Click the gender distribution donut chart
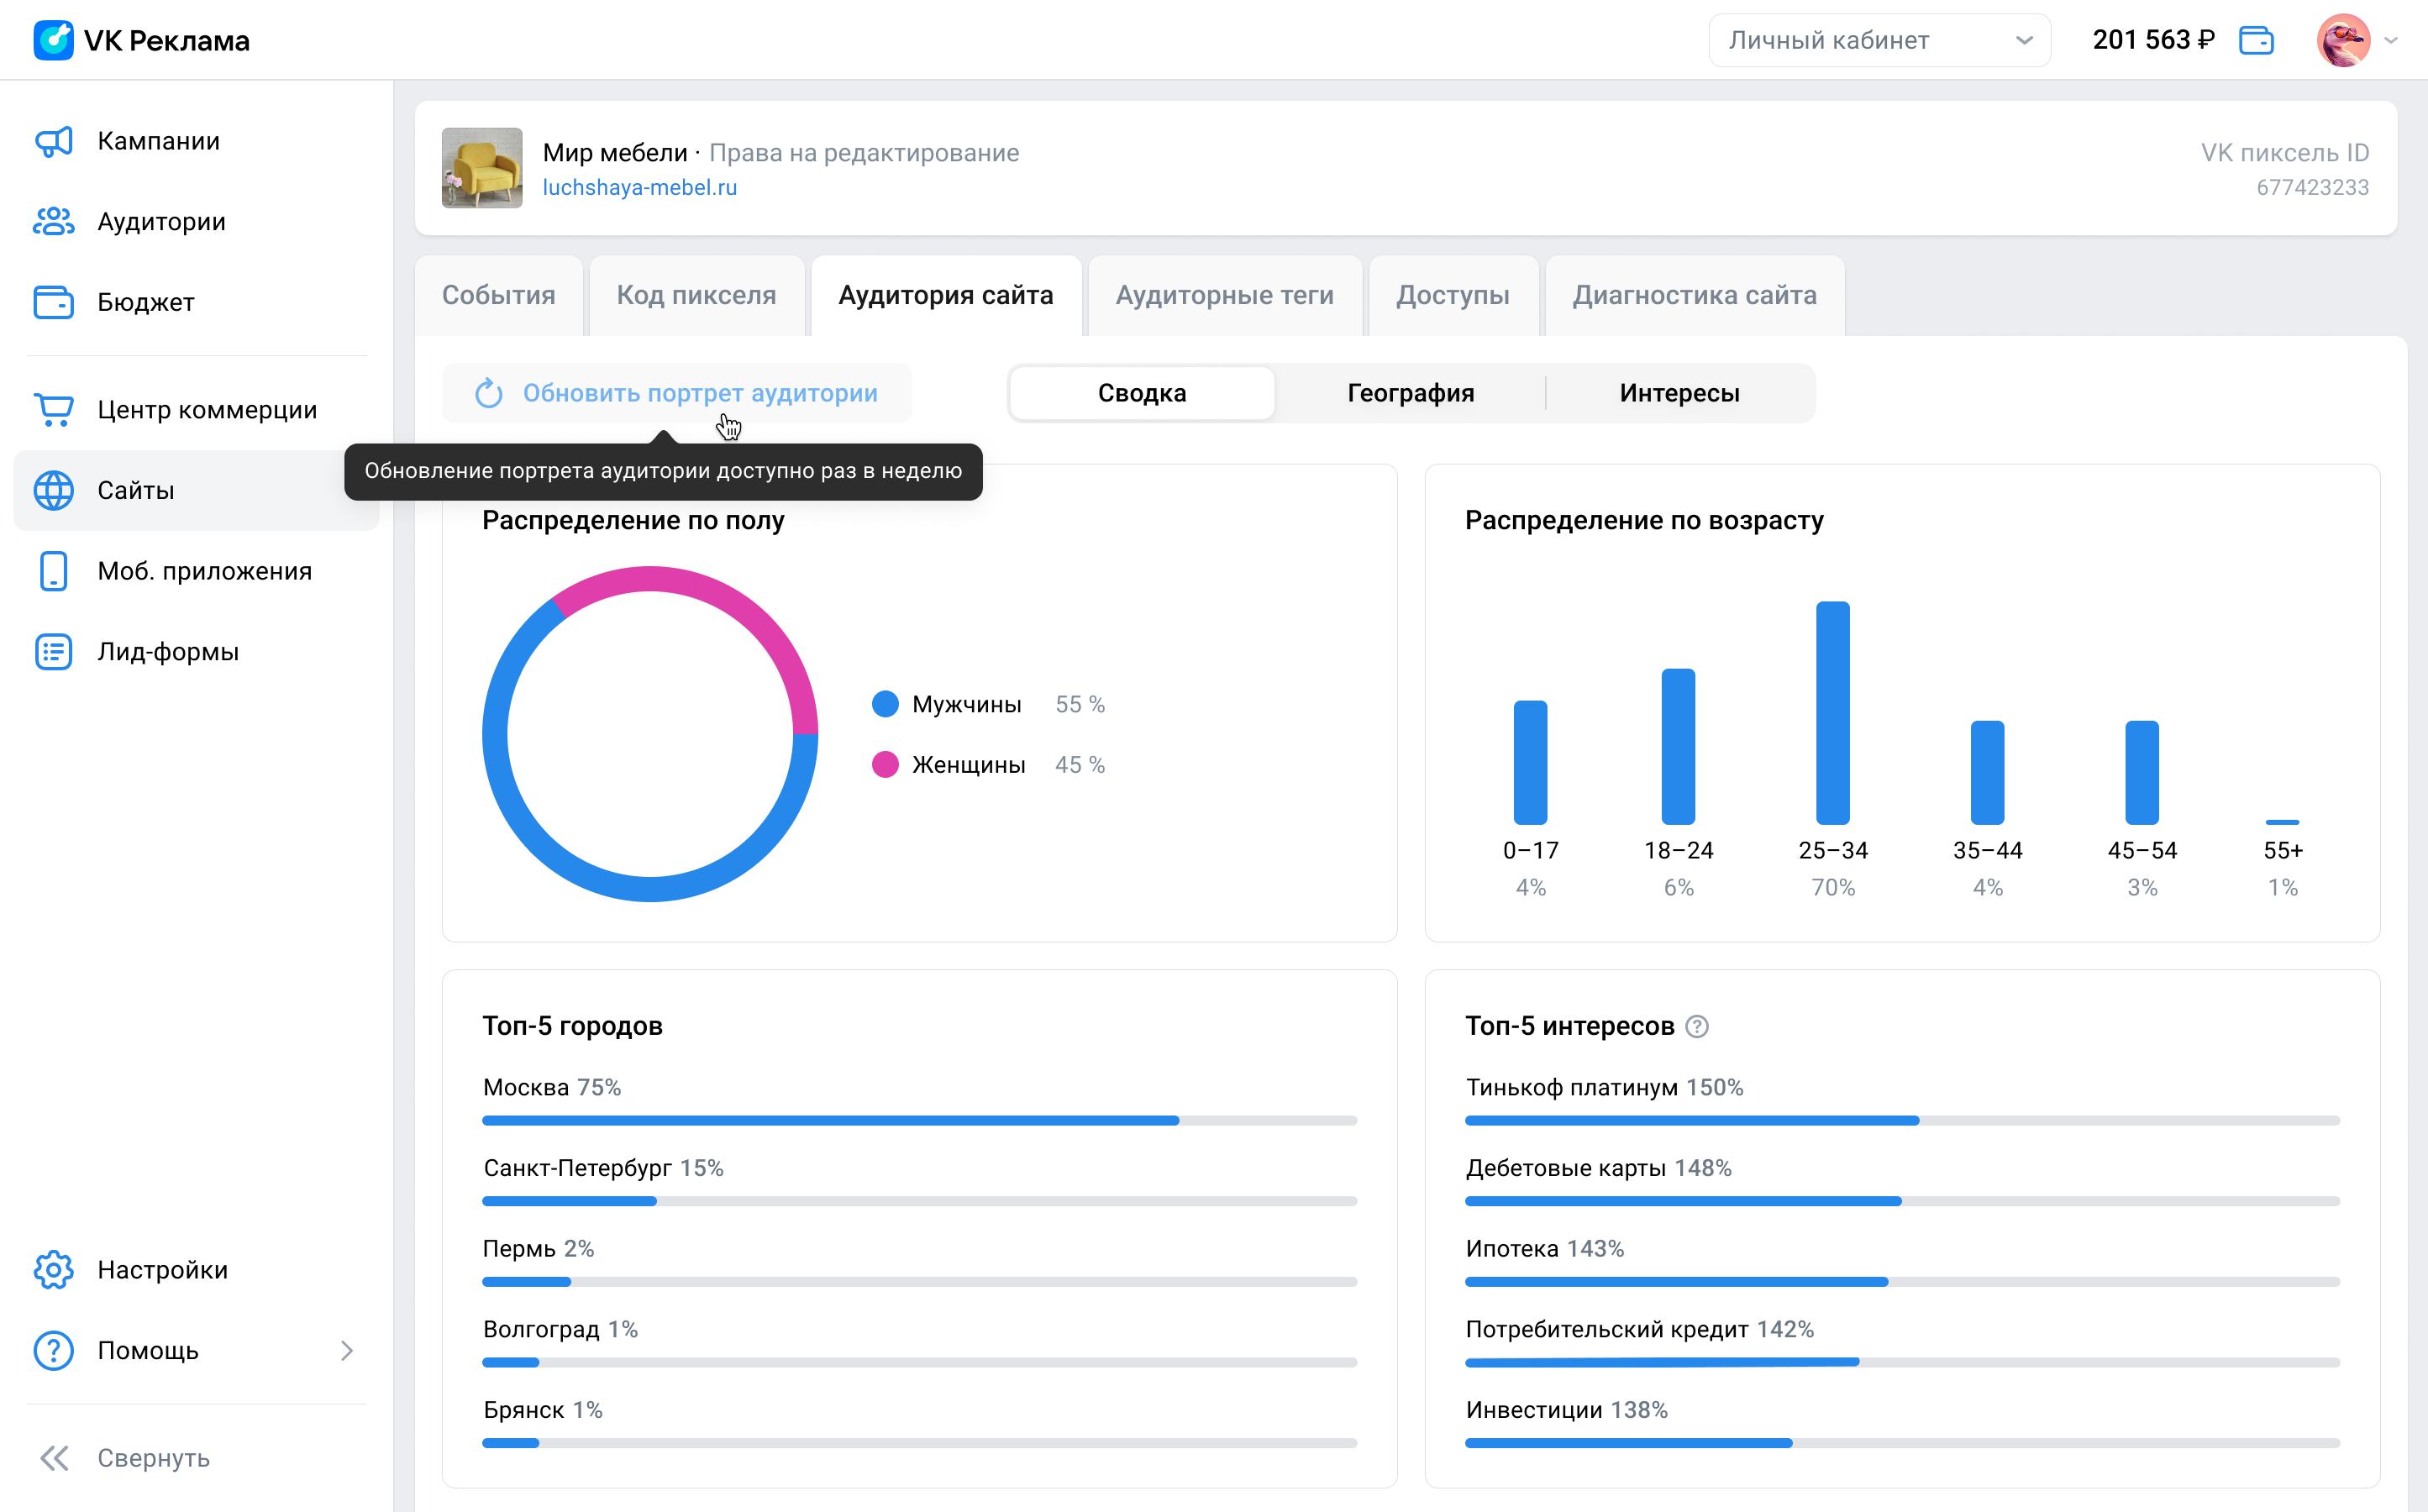2428x1512 pixels. click(x=650, y=734)
